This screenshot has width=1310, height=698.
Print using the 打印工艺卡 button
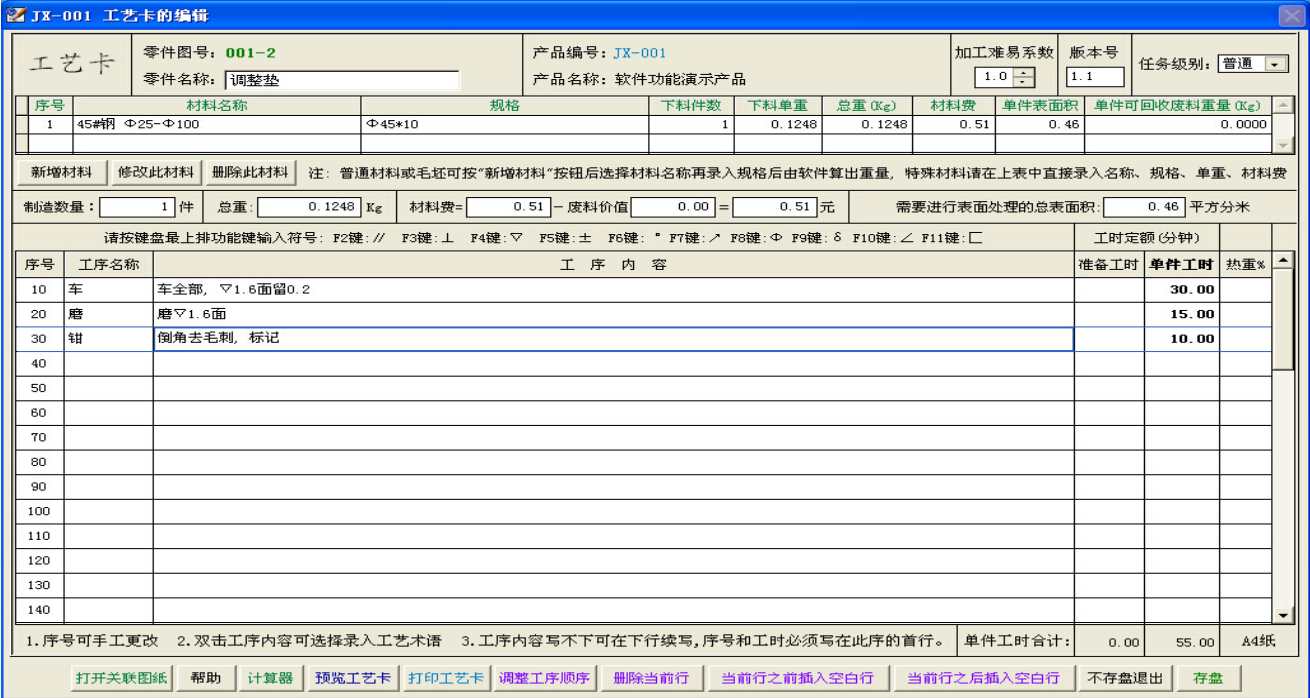click(444, 678)
